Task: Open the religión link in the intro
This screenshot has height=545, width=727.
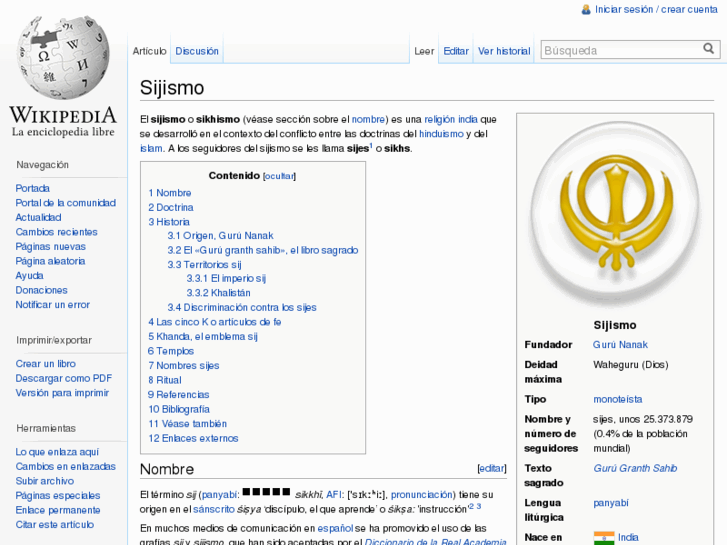Action: click(x=439, y=119)
